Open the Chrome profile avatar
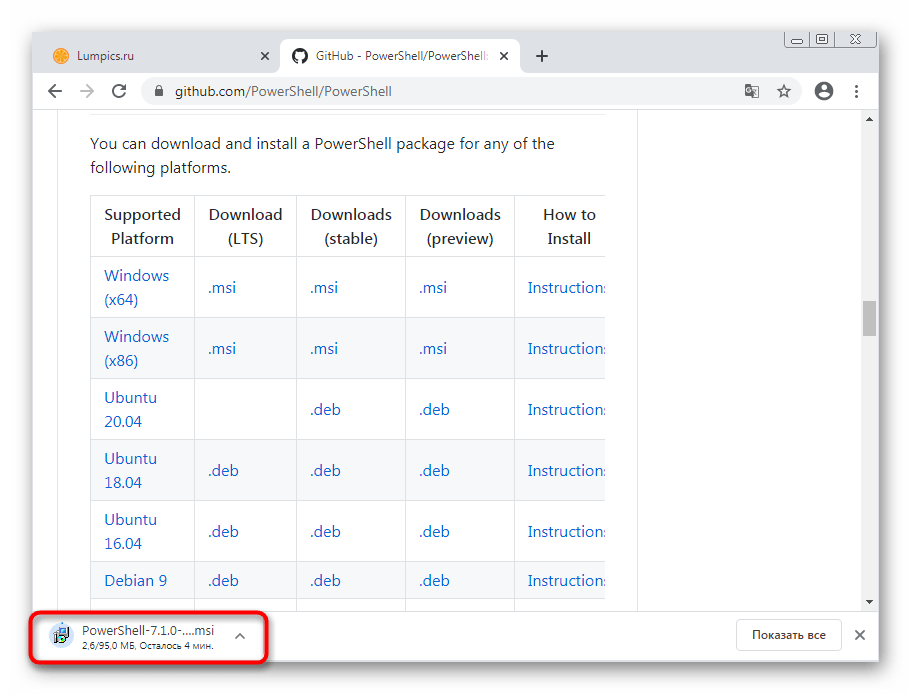The width and height of the screenshot is (911, 694). (x=824, y=91)
